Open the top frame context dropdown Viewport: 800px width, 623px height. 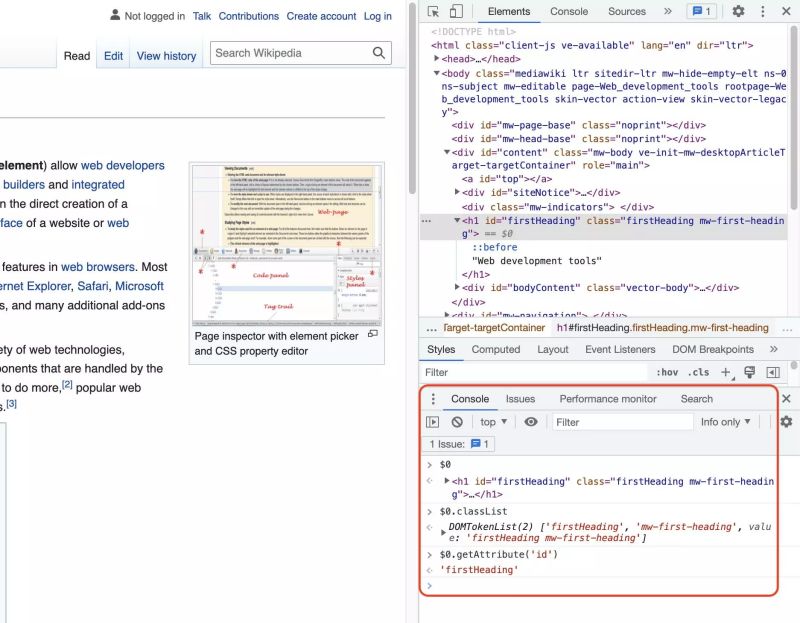(491, 422)
